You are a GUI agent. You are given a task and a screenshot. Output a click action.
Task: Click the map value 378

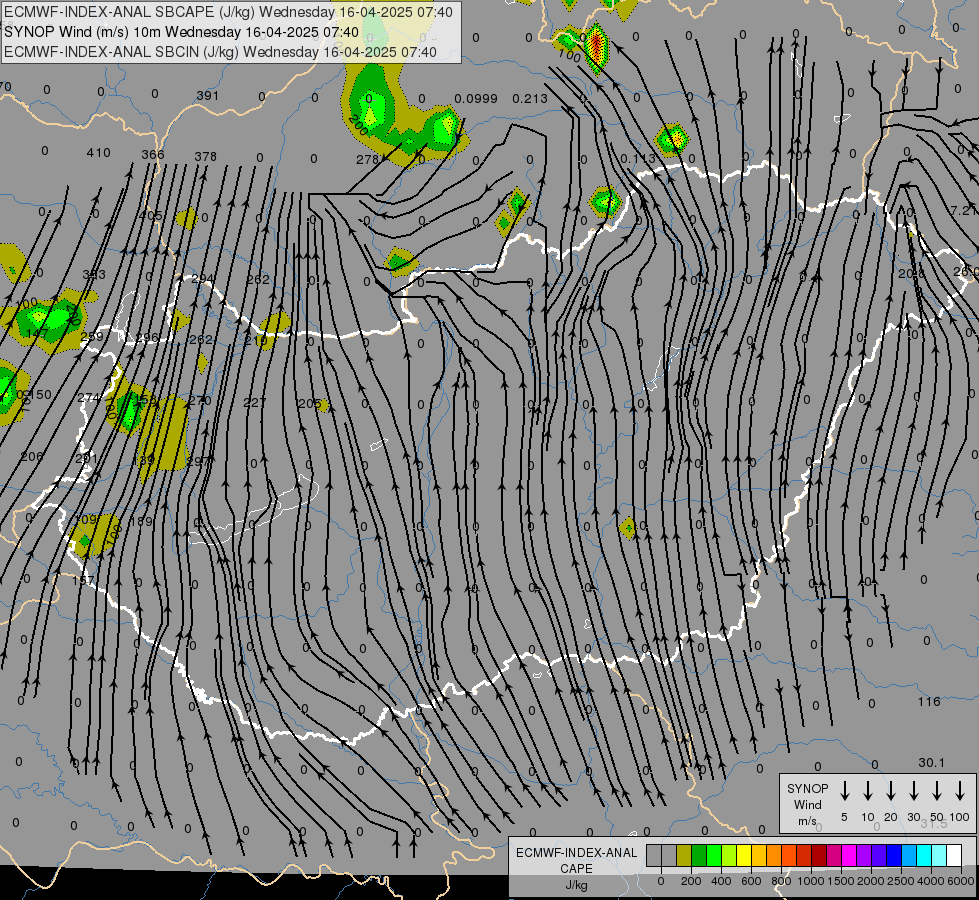[x=205, y=156]
